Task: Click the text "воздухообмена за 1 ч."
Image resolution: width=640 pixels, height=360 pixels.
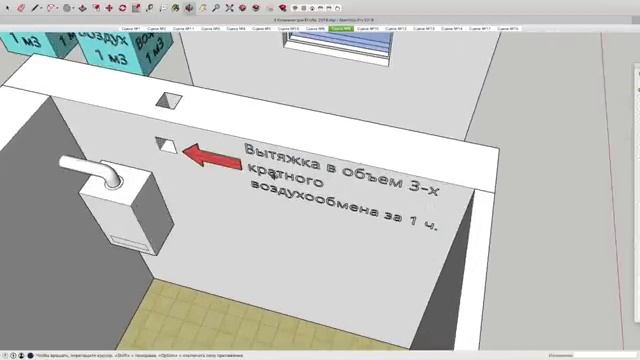Action: [344, 206]
